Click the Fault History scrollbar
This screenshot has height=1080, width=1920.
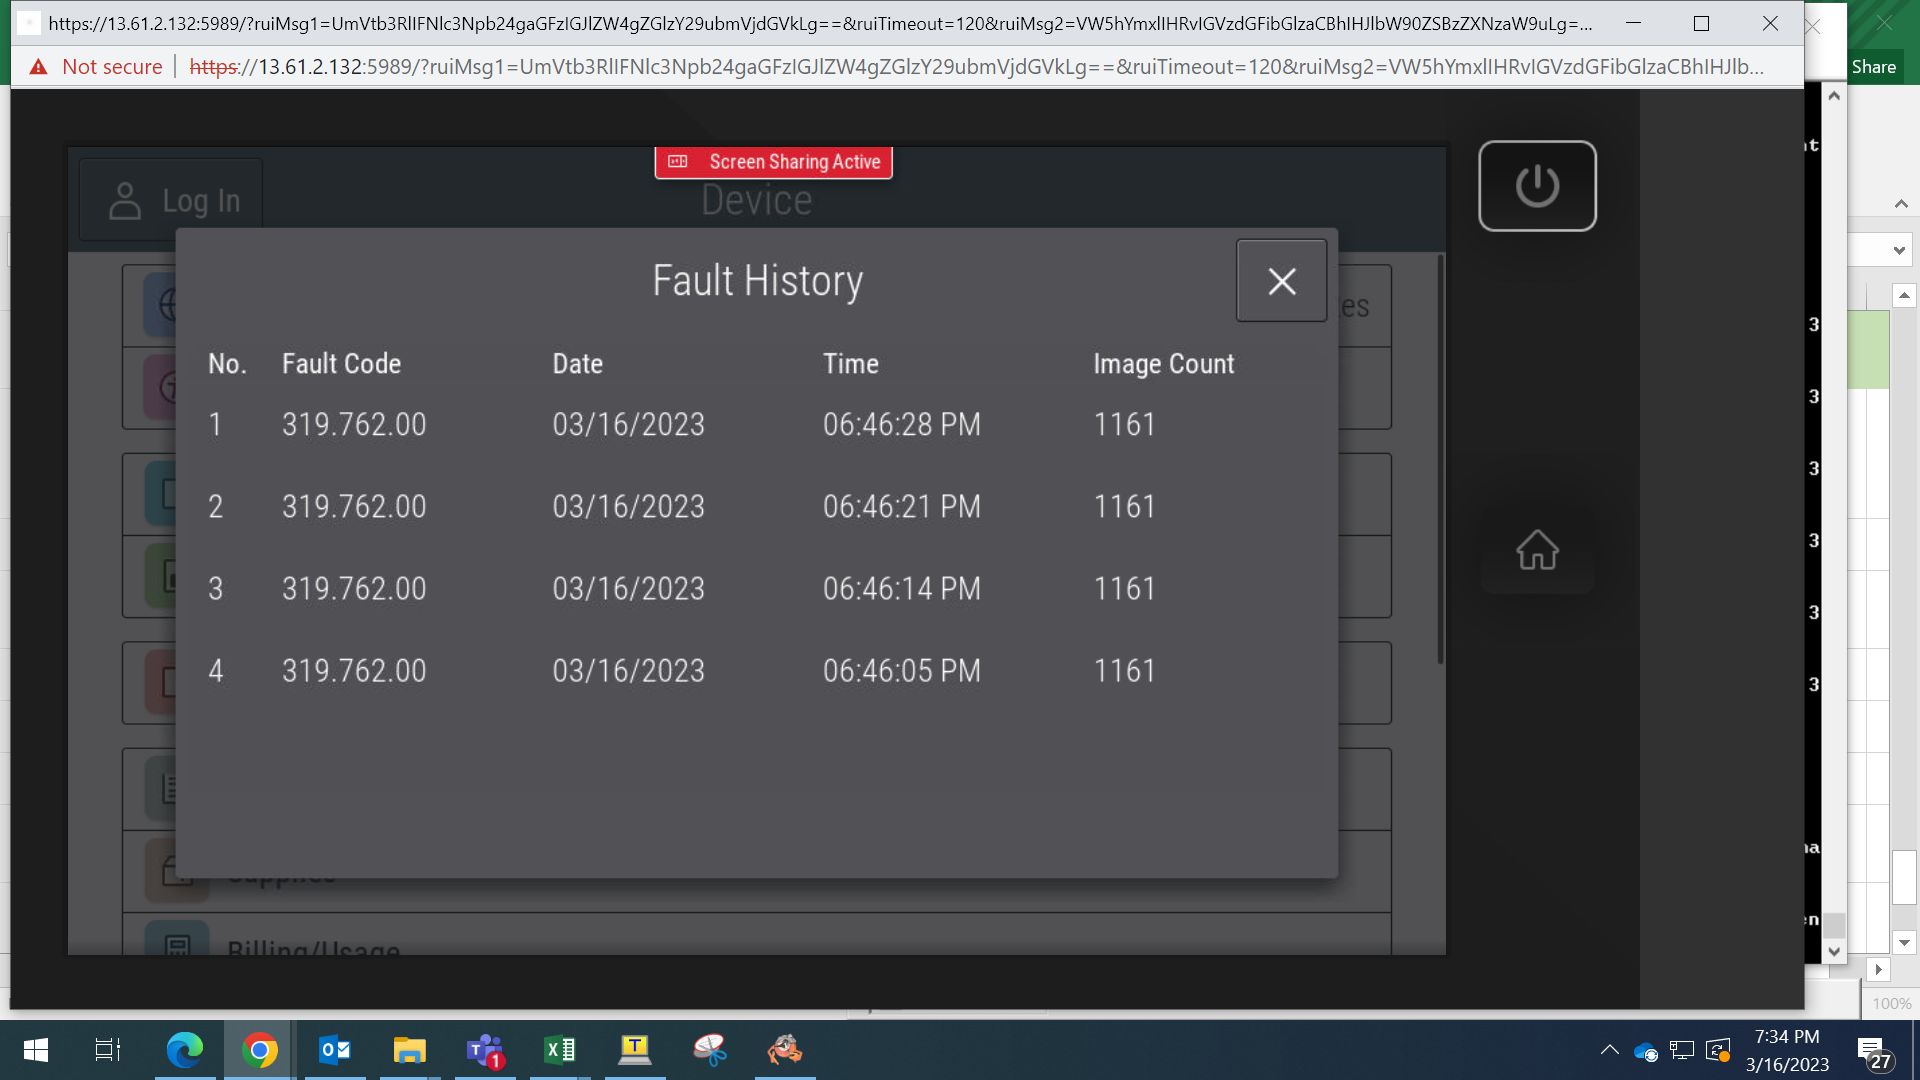click(x=1440, y=460)
